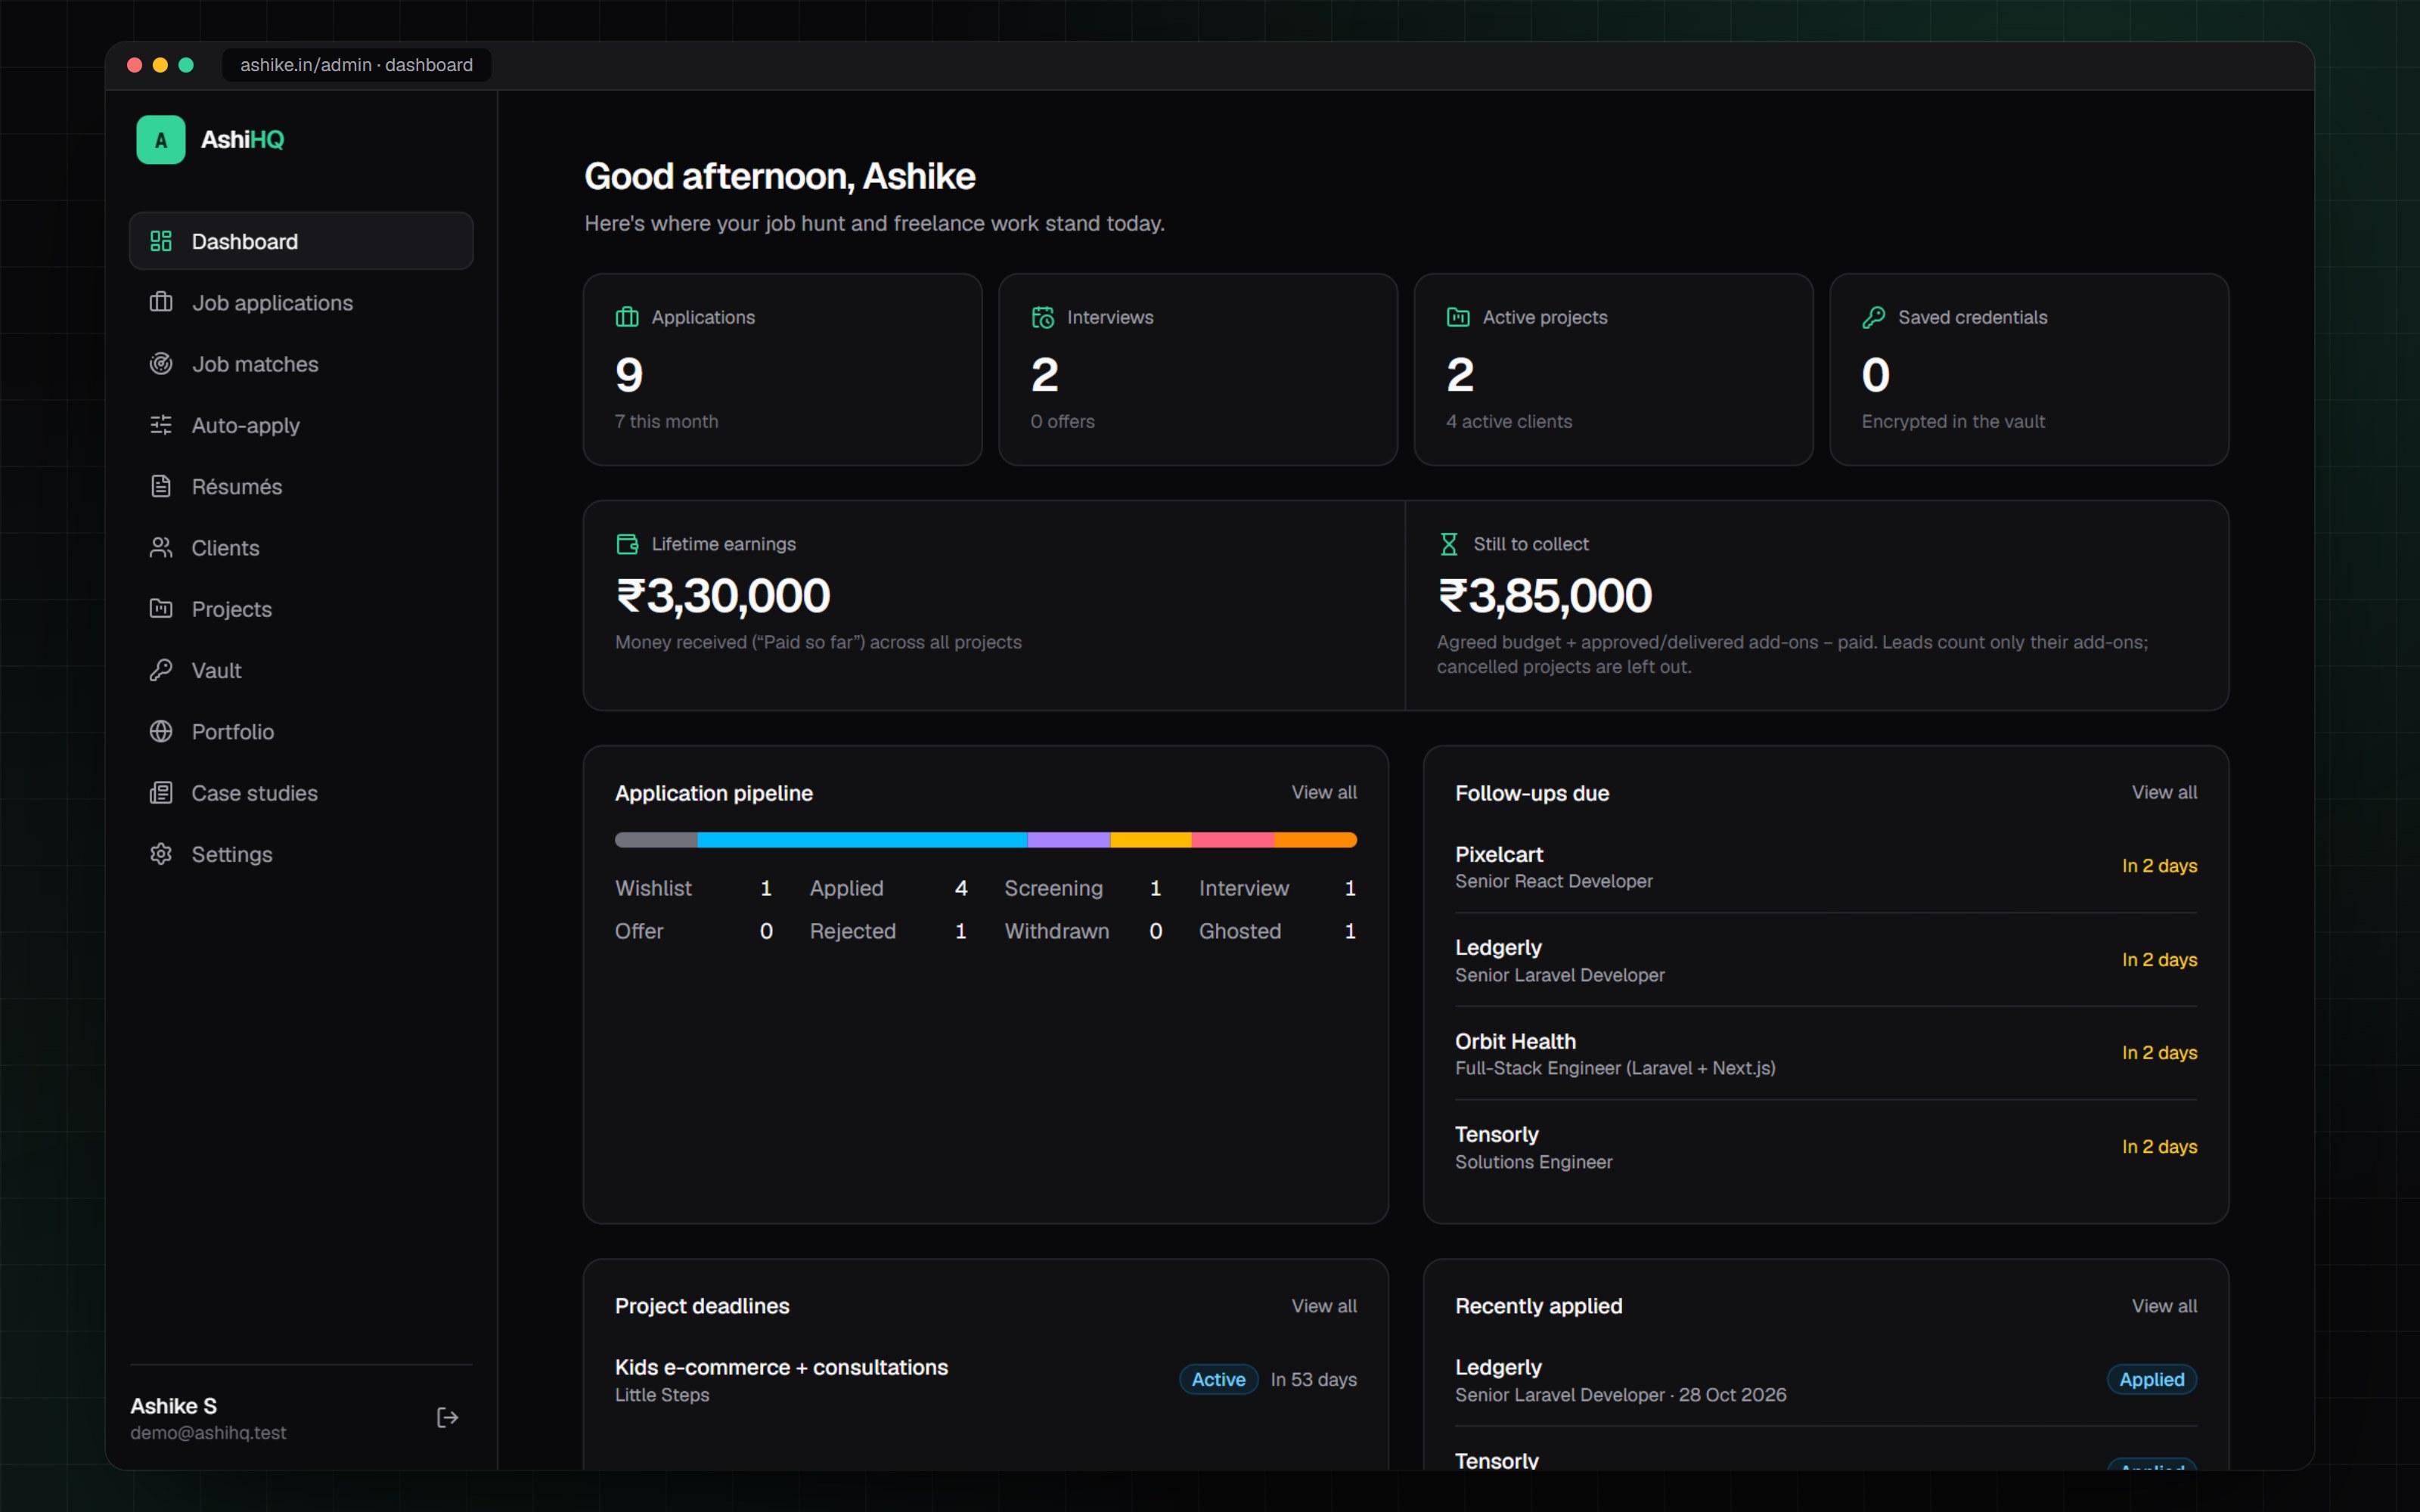Open the Orbit Health follow-up row
This screenshot has height=1512, width=2420.
pyautogui.click(x=1826, y=1053)
